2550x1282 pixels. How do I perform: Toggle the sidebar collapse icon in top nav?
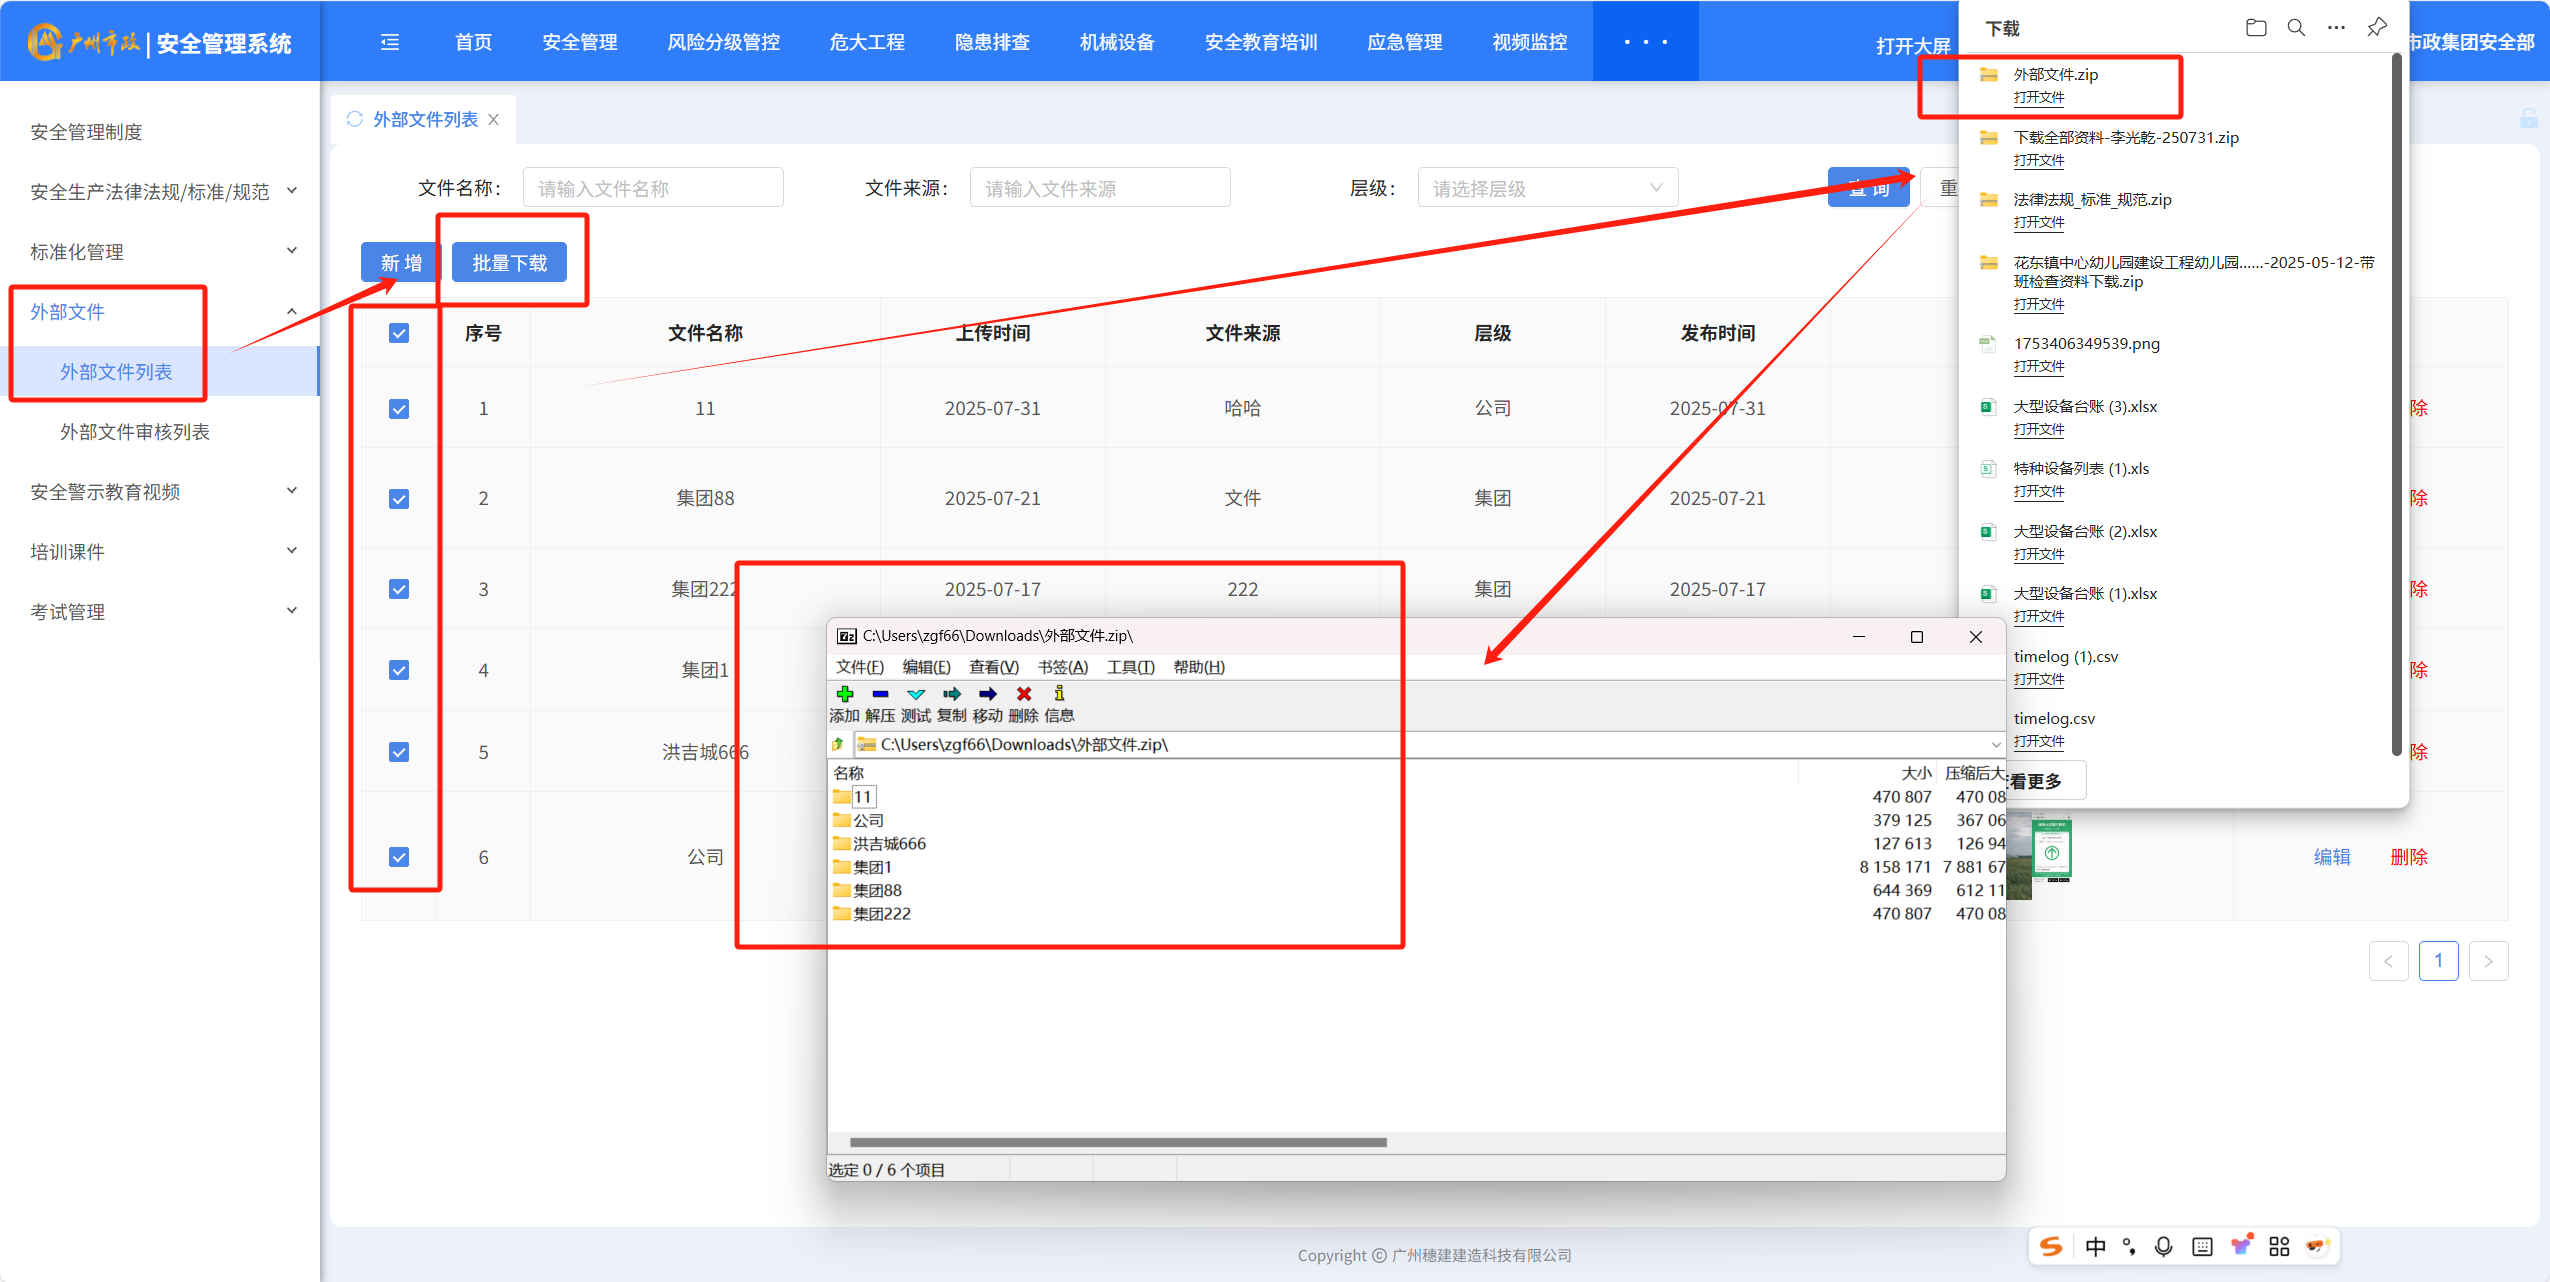[390, 42]
